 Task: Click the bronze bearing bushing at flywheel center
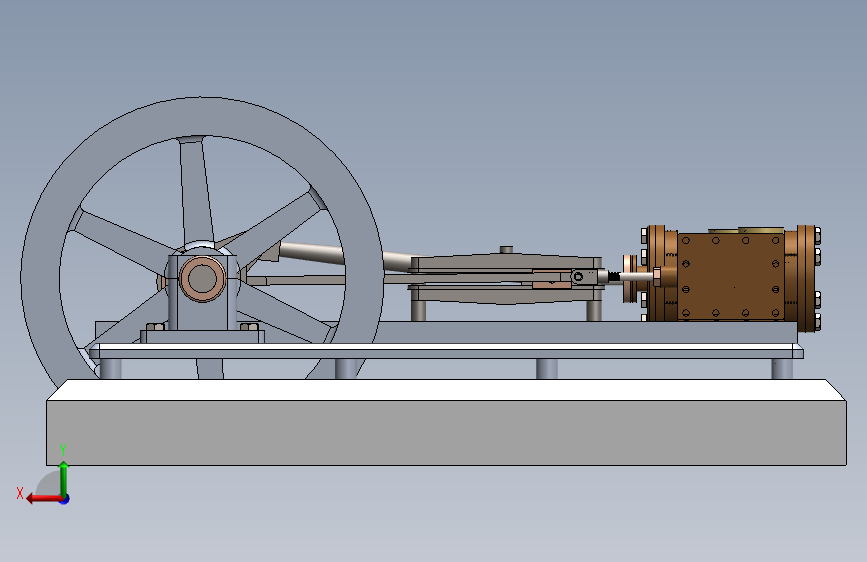[202, 279]
